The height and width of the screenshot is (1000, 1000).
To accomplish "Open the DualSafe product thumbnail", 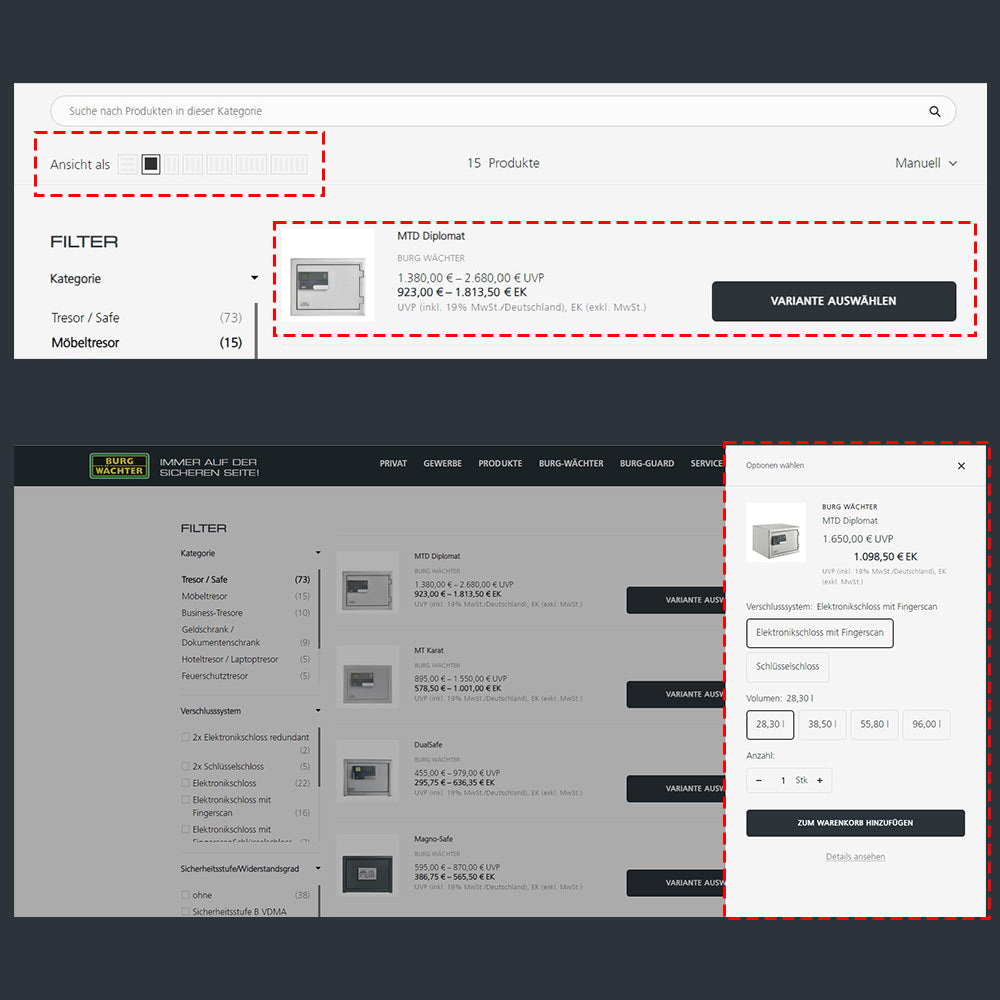I will (368, 771).
